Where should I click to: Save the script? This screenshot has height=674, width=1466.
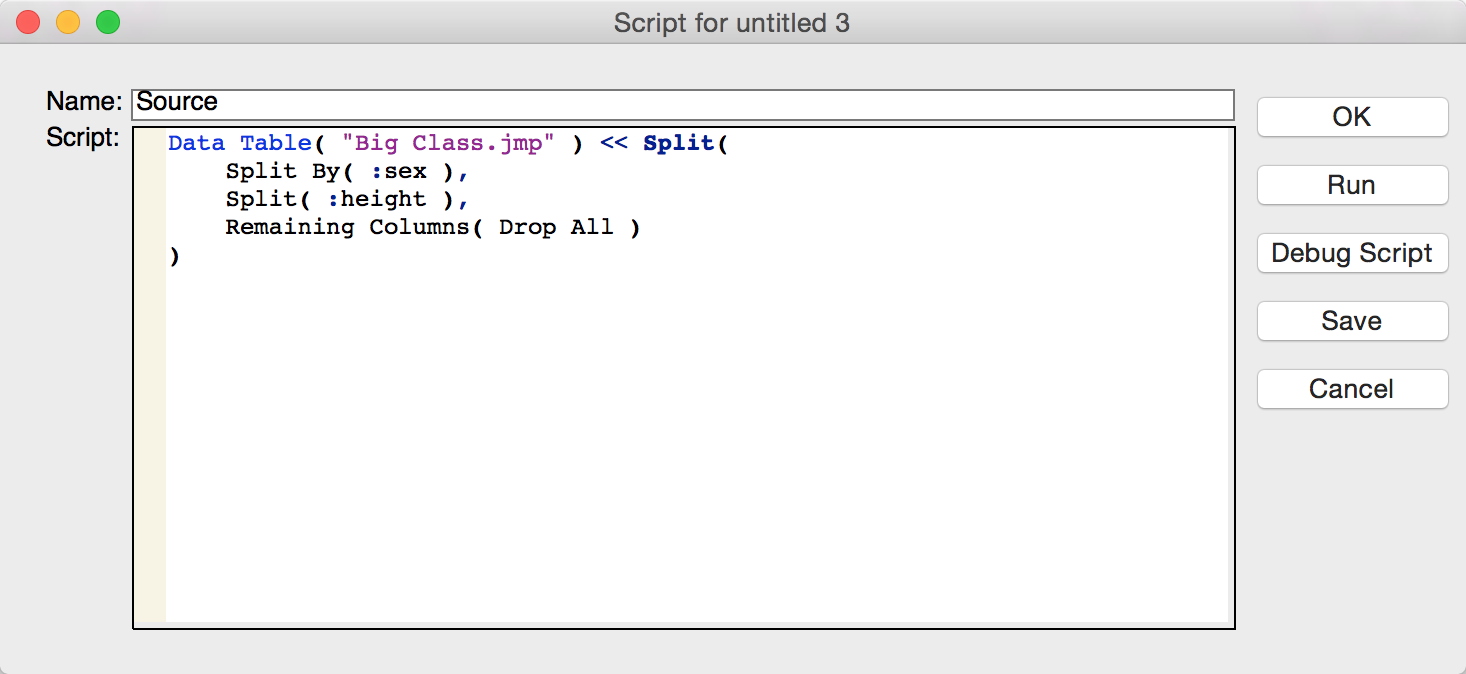[1351, 321]
